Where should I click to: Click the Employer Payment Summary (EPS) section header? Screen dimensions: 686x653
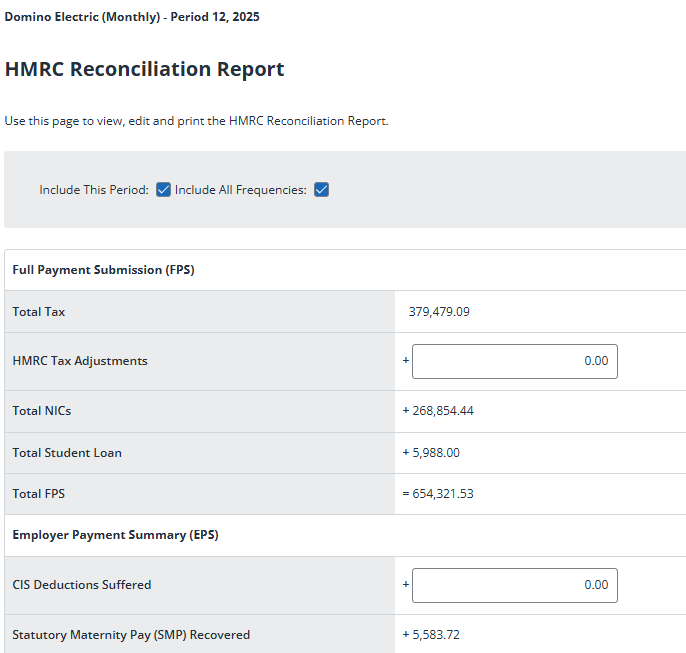pos(115,535)
